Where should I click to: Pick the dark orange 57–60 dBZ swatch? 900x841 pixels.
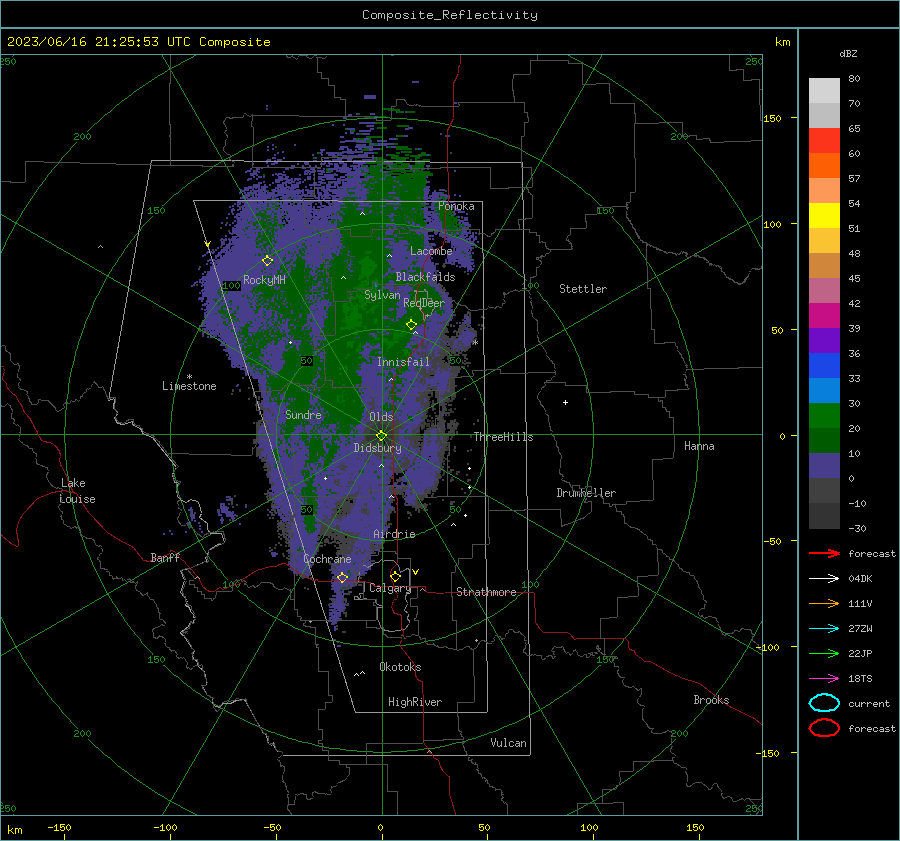pos(824,166)
